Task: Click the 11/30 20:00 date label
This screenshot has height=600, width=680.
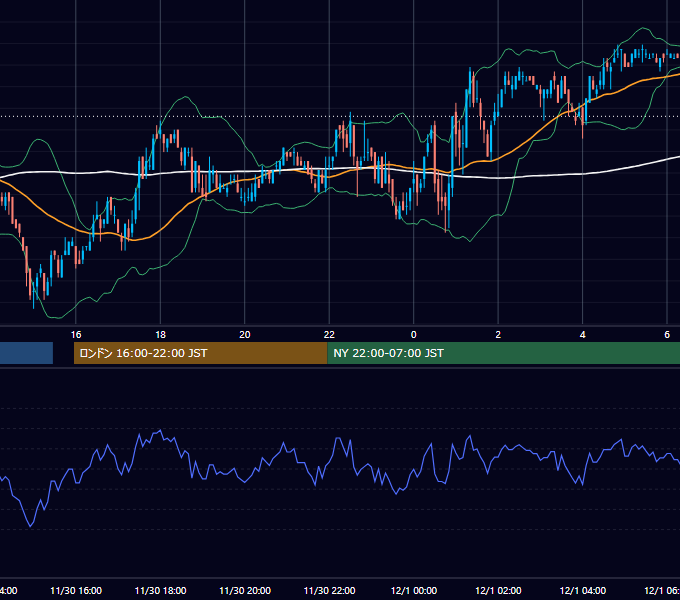Action: point(245,590)
